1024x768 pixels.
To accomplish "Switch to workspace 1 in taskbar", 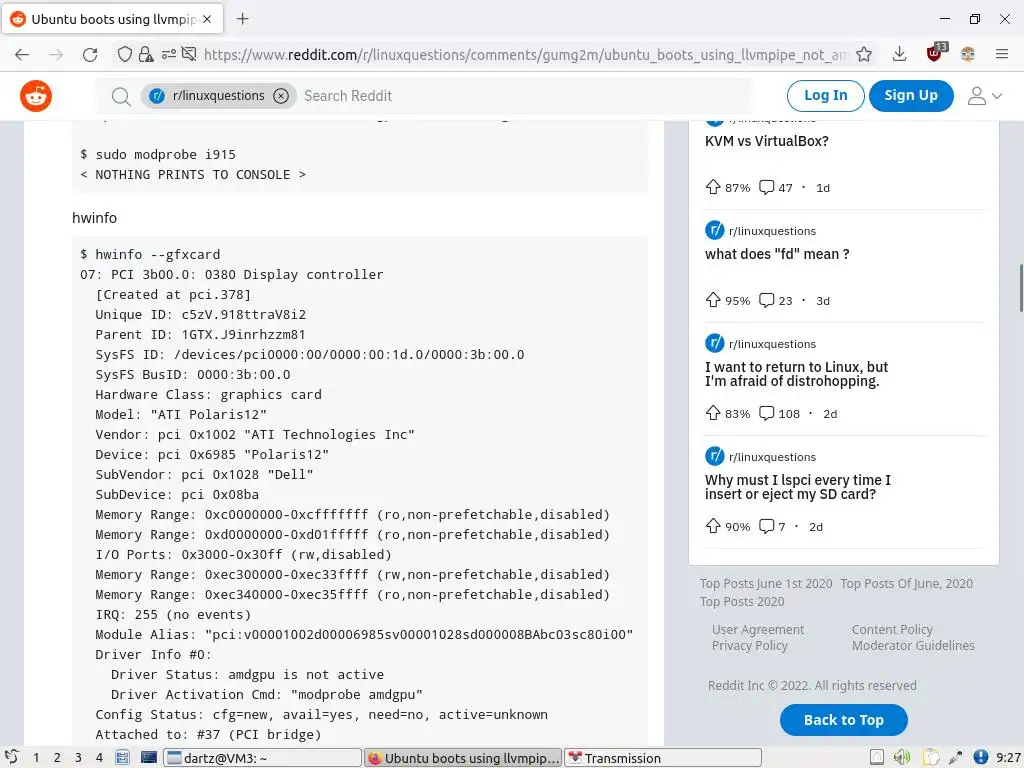I will (36, 758).
